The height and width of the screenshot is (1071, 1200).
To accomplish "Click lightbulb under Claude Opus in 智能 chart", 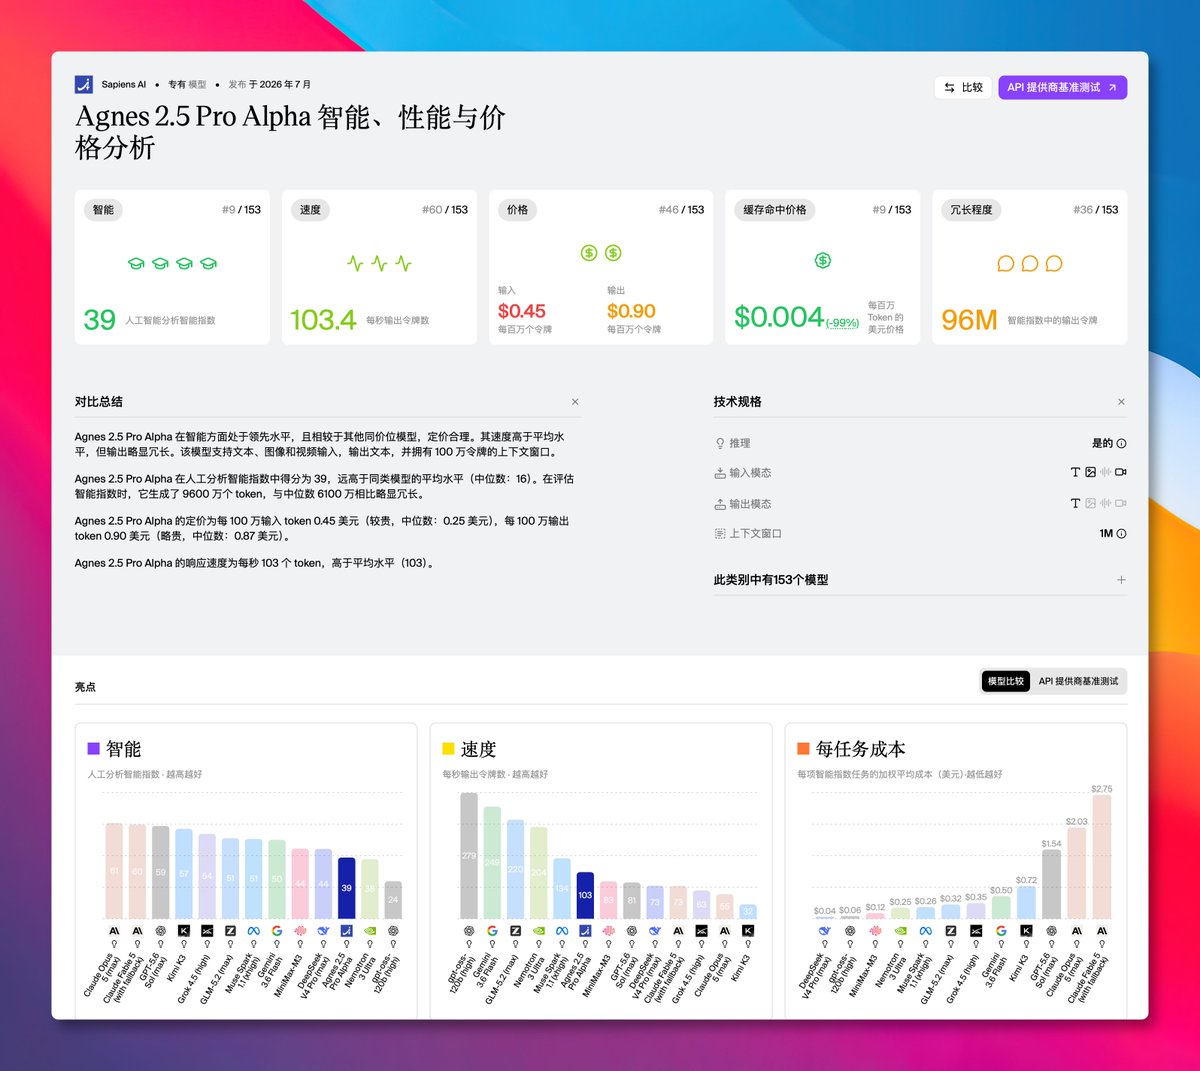I will [x=114, y=944].
